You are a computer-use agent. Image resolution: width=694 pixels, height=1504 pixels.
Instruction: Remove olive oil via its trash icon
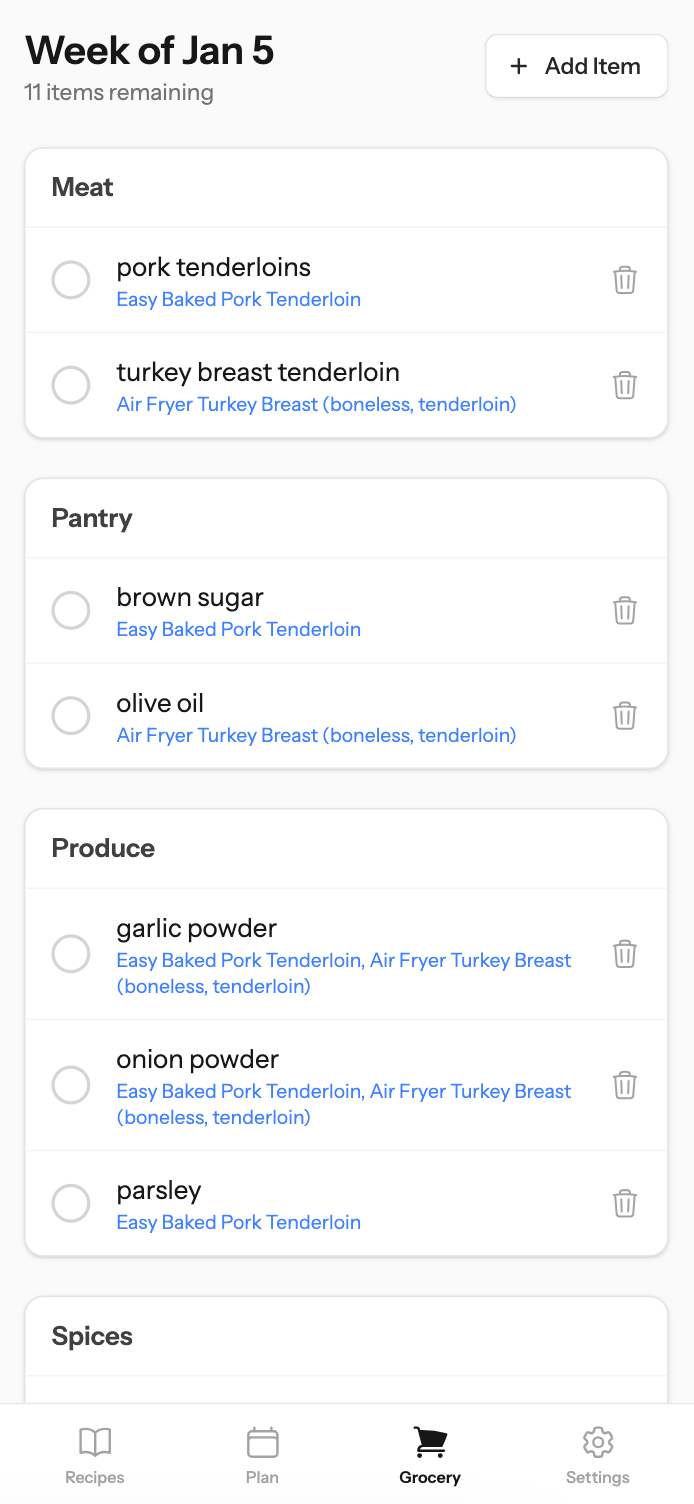point(625,716)
